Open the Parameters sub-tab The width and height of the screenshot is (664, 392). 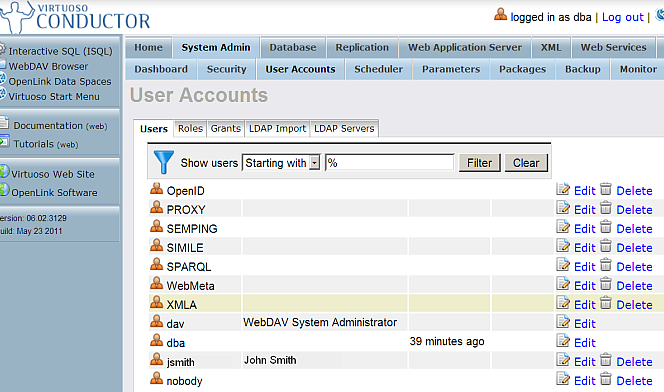point(451,69)
